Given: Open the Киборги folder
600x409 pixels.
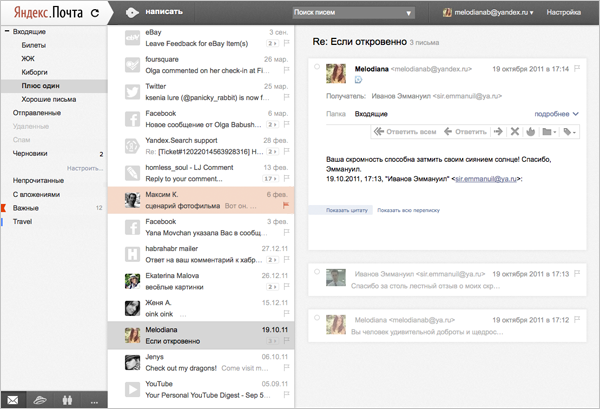Looking at the screenshot, I should 34,72.
